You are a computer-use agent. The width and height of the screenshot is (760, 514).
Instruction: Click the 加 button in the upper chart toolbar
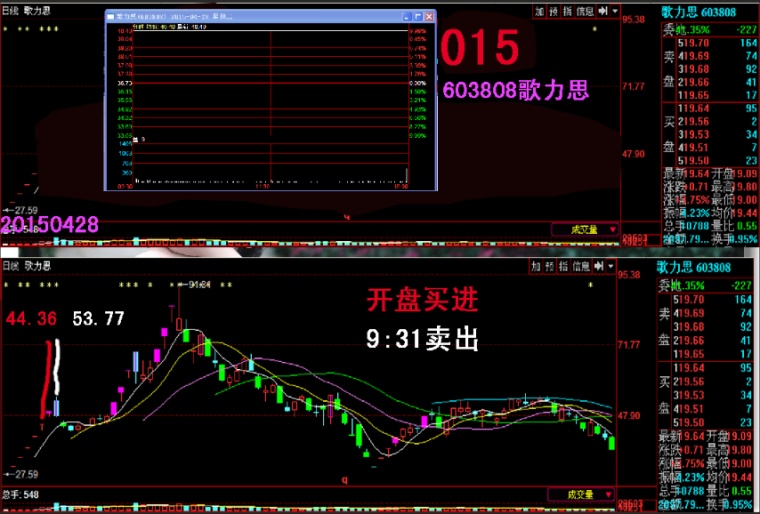point(539,11)
